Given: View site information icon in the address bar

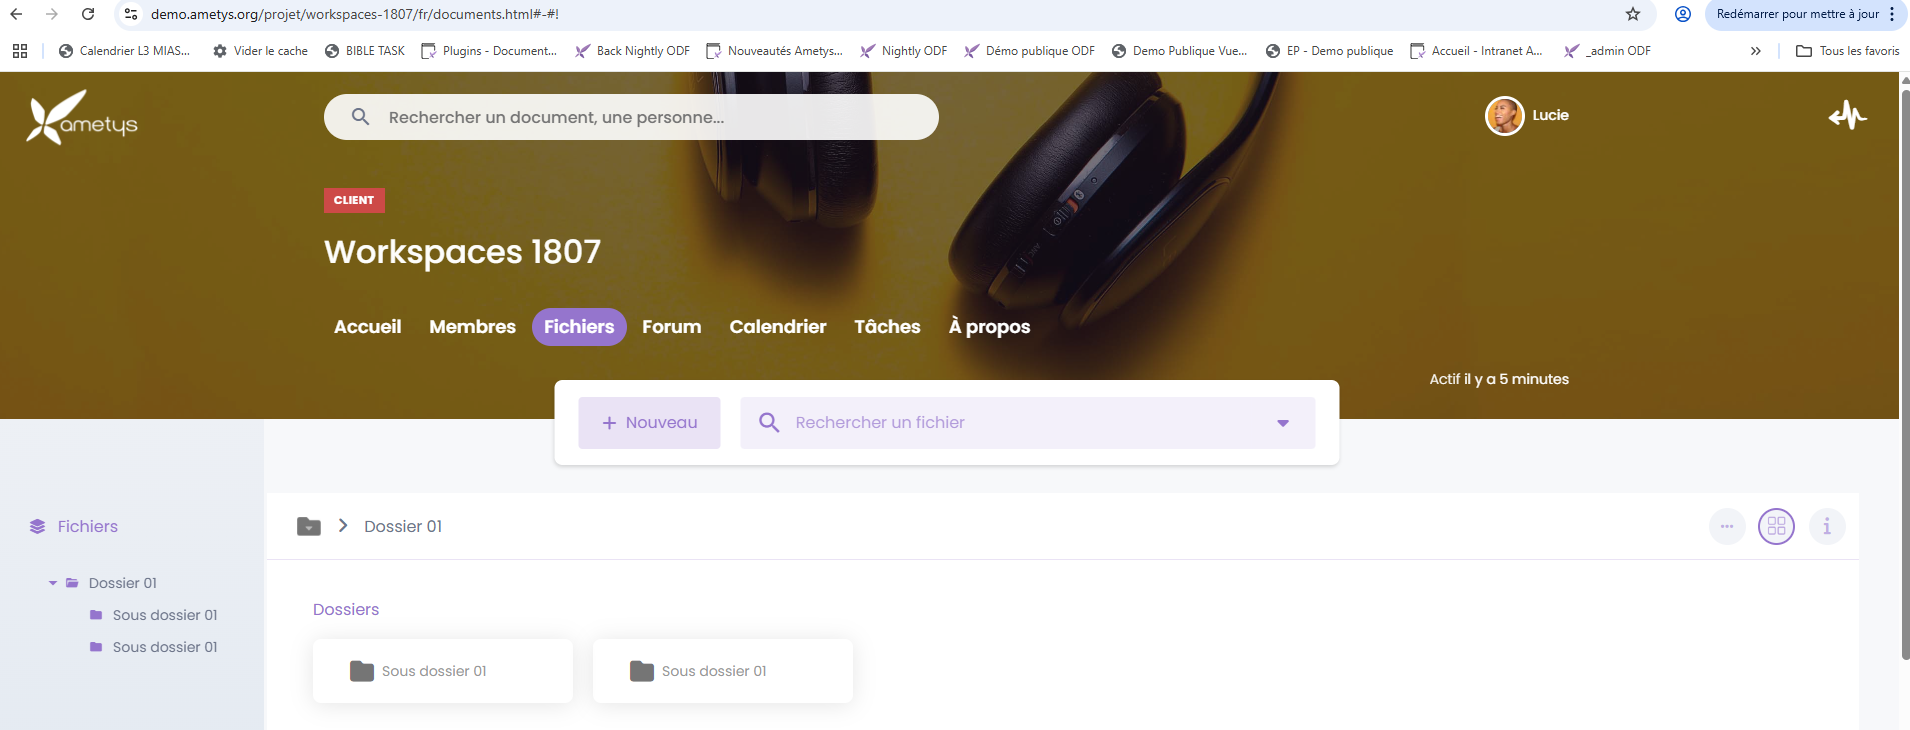Looking at the screenshot, I should (131, 14).
